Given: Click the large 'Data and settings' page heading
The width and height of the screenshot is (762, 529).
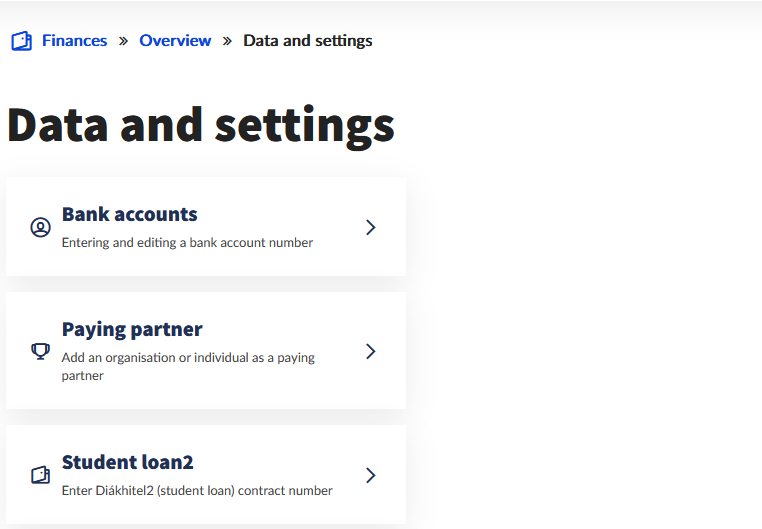Looking at the screenshot, I should (201, 126).
